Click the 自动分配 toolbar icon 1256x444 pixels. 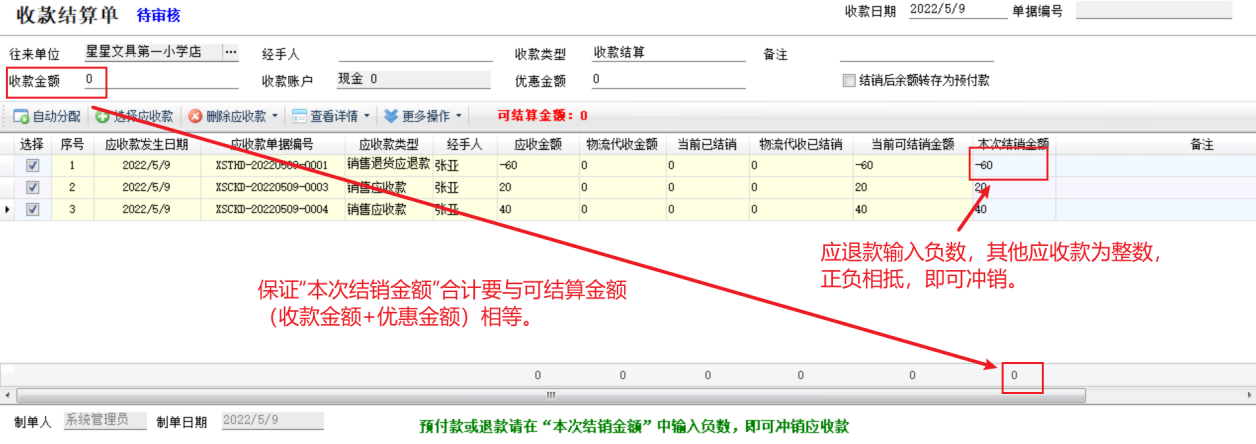click(x=20, y=116)
